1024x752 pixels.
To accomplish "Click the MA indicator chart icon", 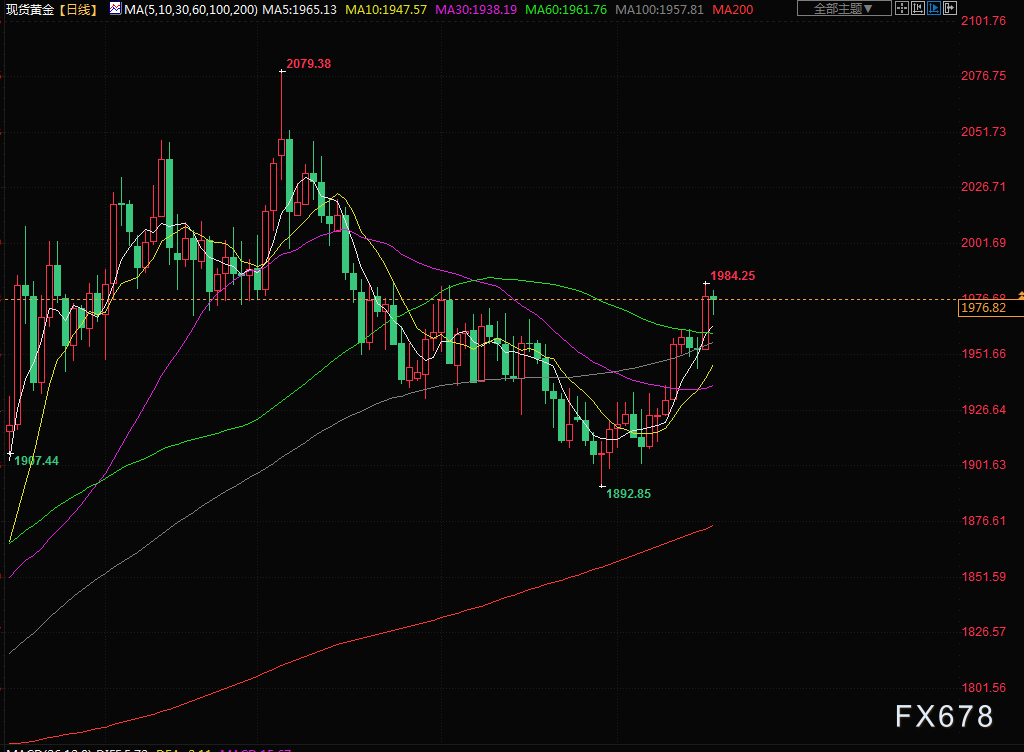I will pyautogui.click(x=115, y=9).
